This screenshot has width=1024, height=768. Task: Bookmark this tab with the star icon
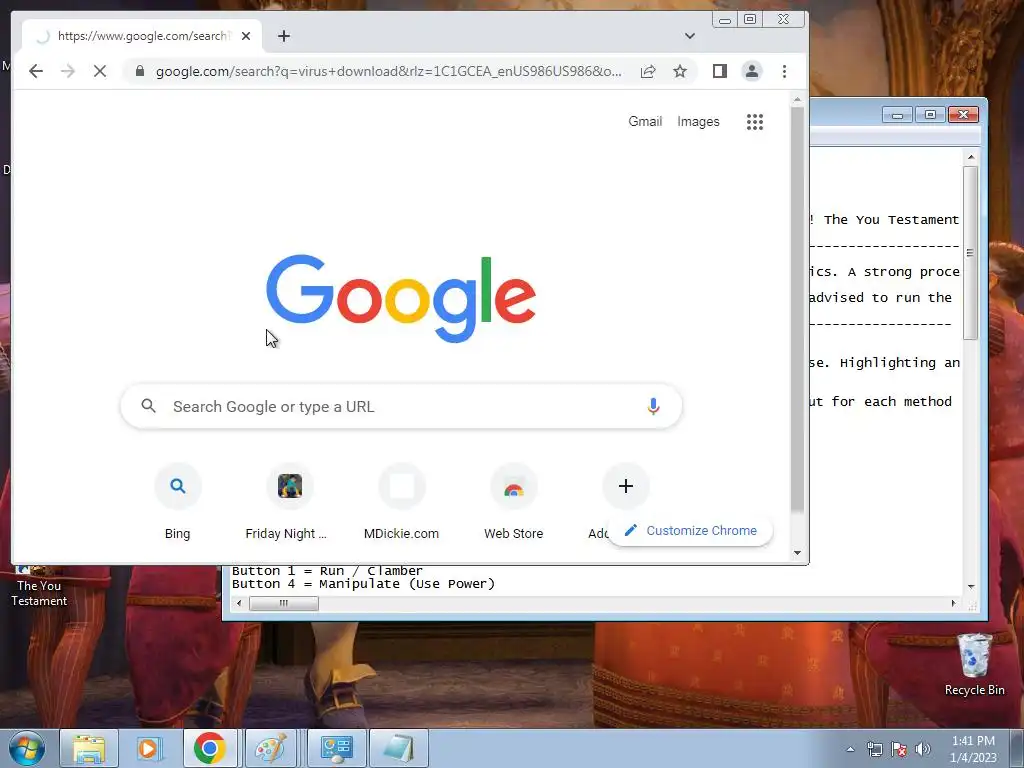(x=680, y=71)
